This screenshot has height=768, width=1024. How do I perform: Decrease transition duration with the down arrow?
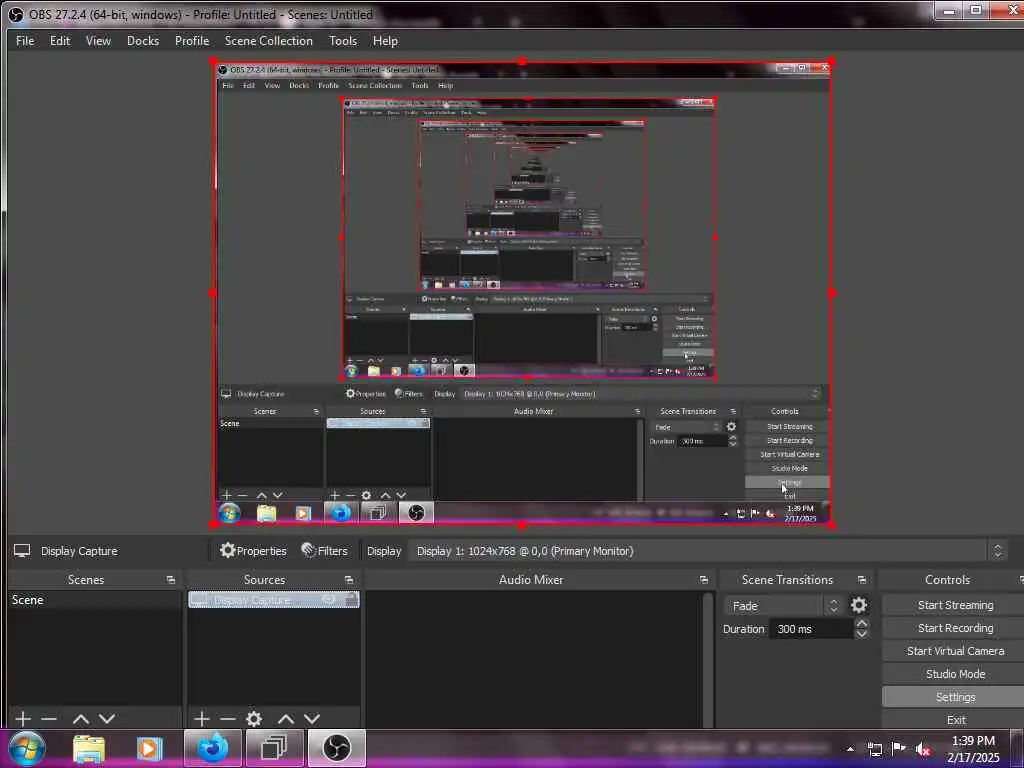(x=861, y=634)
